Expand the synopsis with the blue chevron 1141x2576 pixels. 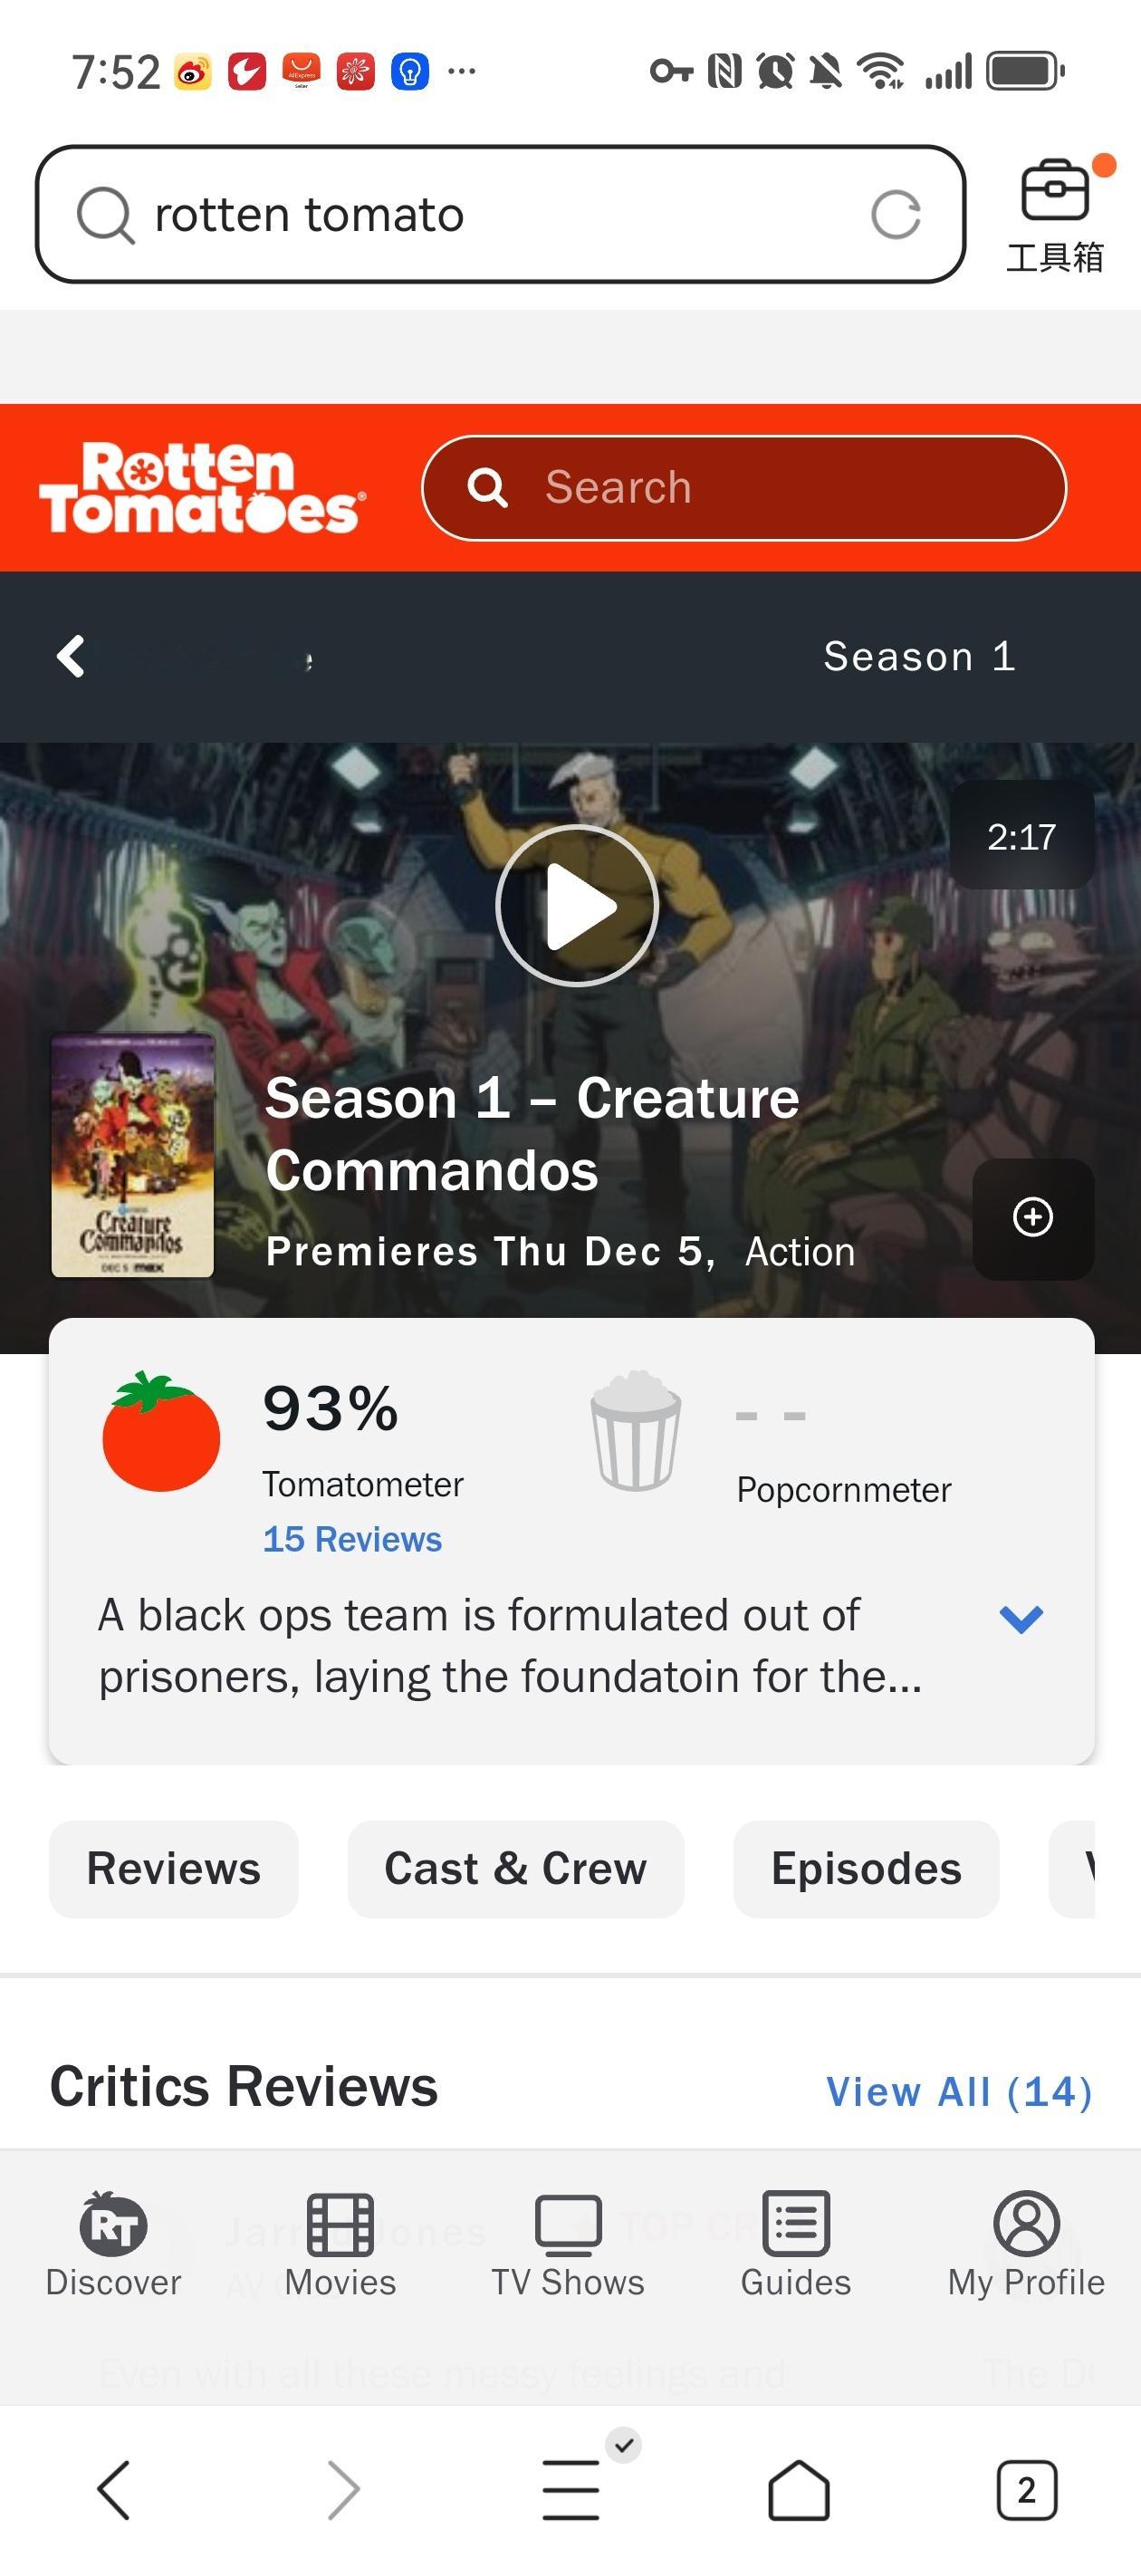pos(1021,1619)
